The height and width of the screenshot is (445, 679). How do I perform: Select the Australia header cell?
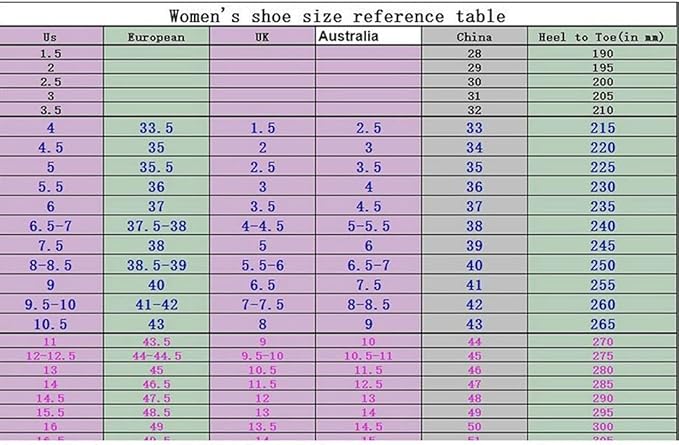point(368,36)
